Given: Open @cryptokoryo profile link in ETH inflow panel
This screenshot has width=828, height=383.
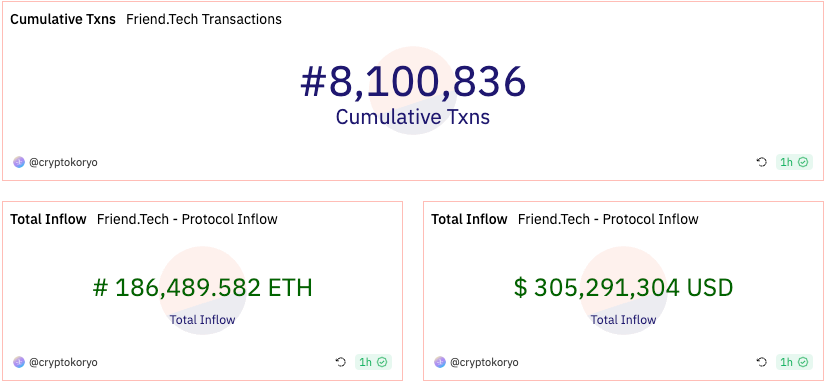Looking at the screenshot, I should point(63,362).
